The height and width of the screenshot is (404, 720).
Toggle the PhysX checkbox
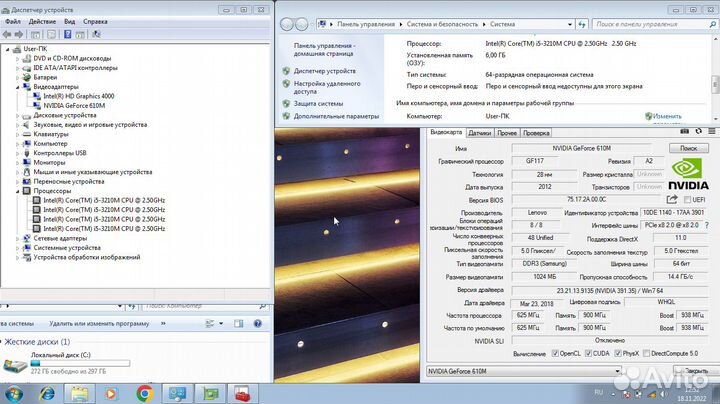coord(618,354)
